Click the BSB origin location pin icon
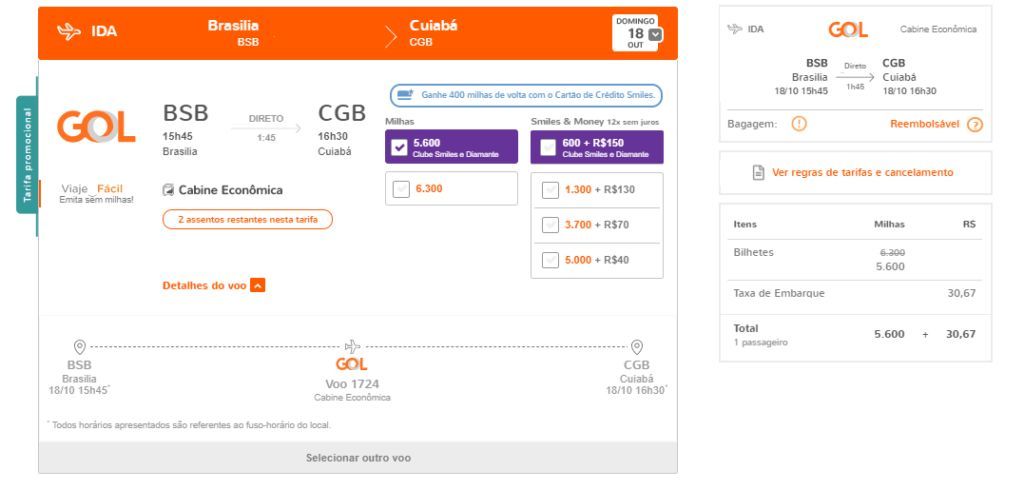This screenshot has width=1024, height=490. (x=80, y=347)
